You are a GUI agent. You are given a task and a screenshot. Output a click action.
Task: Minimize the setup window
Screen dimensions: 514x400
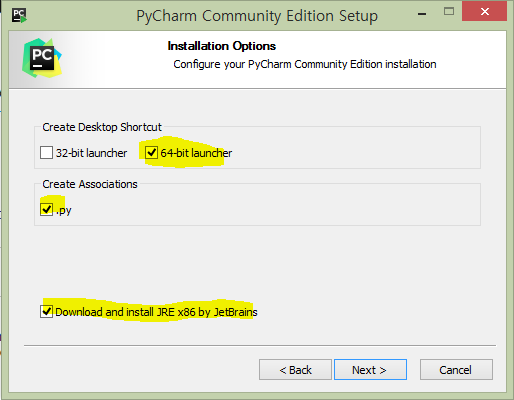[x=422, y=13]
